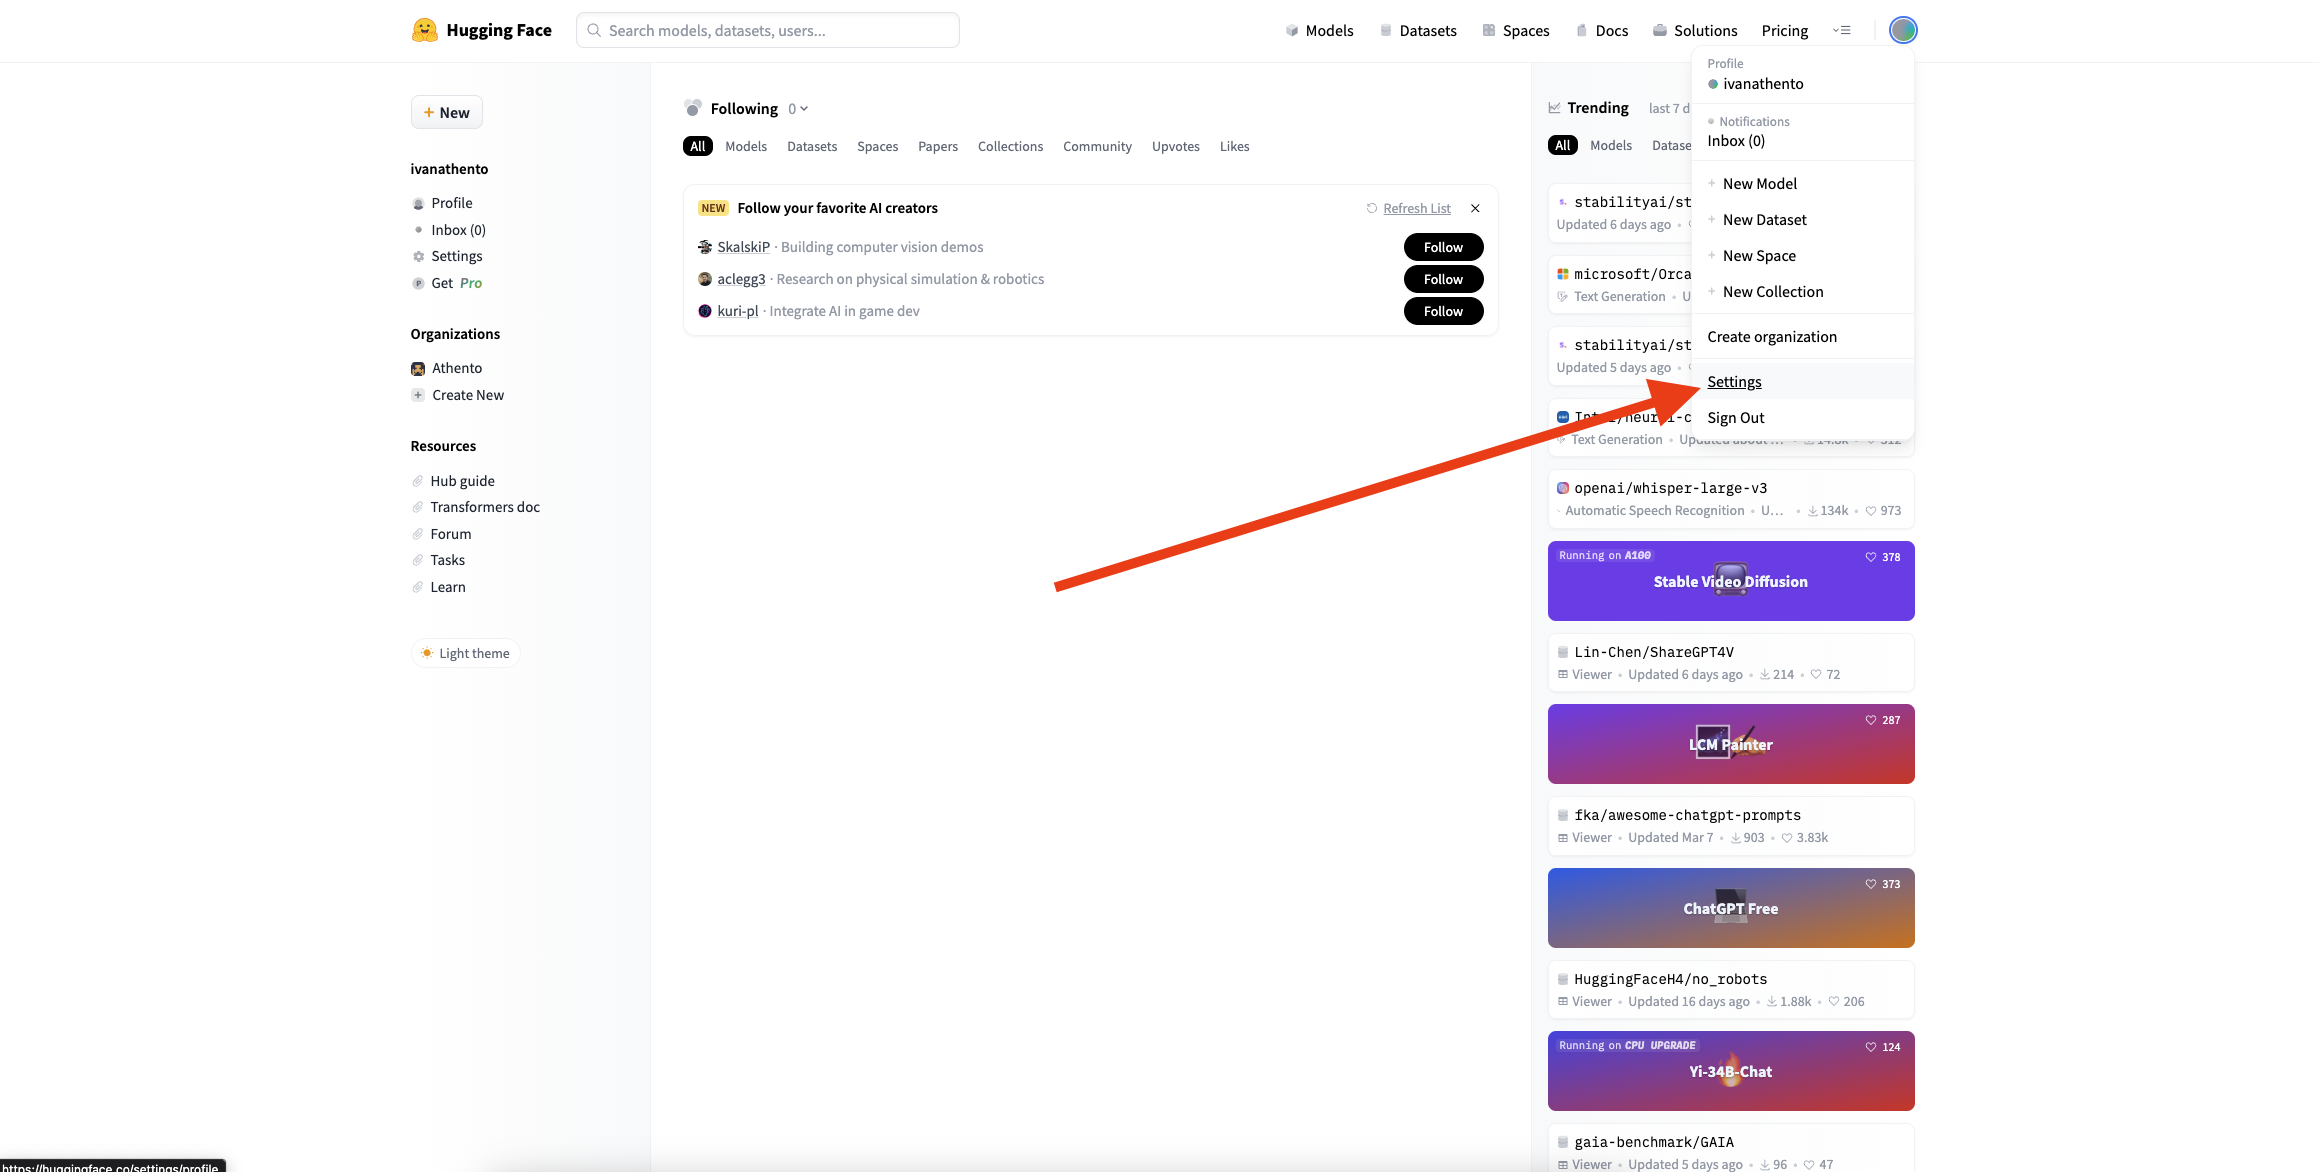The width and height of the screenshot is (2319, 1172).
Task: Select the Models tab in Following feed
Action: coord(746,146)
